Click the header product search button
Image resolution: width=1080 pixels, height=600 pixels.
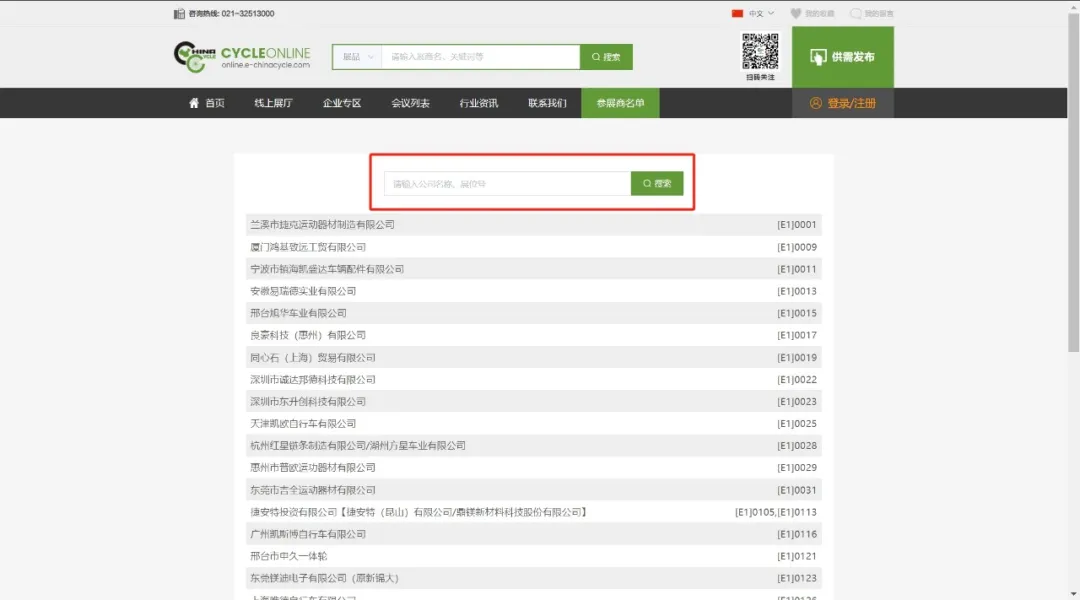pos(606,57)
